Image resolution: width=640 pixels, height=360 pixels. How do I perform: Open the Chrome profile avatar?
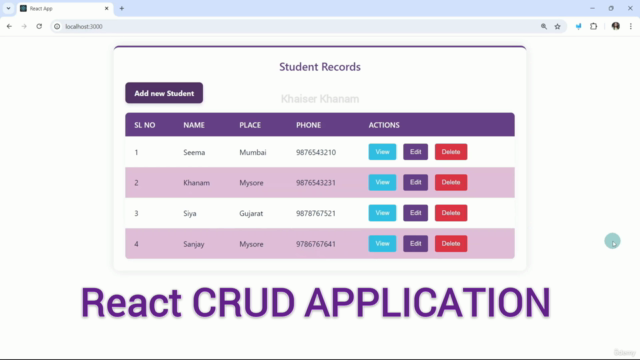tap(616, 27)
